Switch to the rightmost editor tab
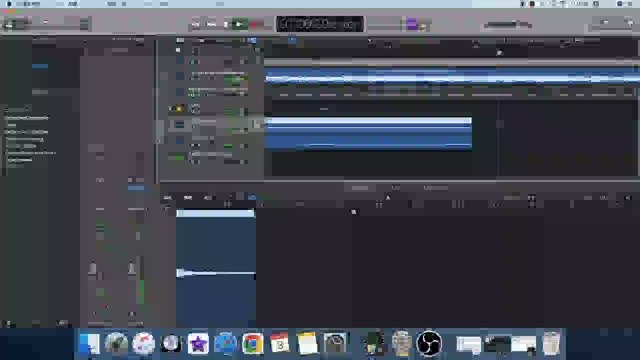640x360 pixels. tap(436, 188)
